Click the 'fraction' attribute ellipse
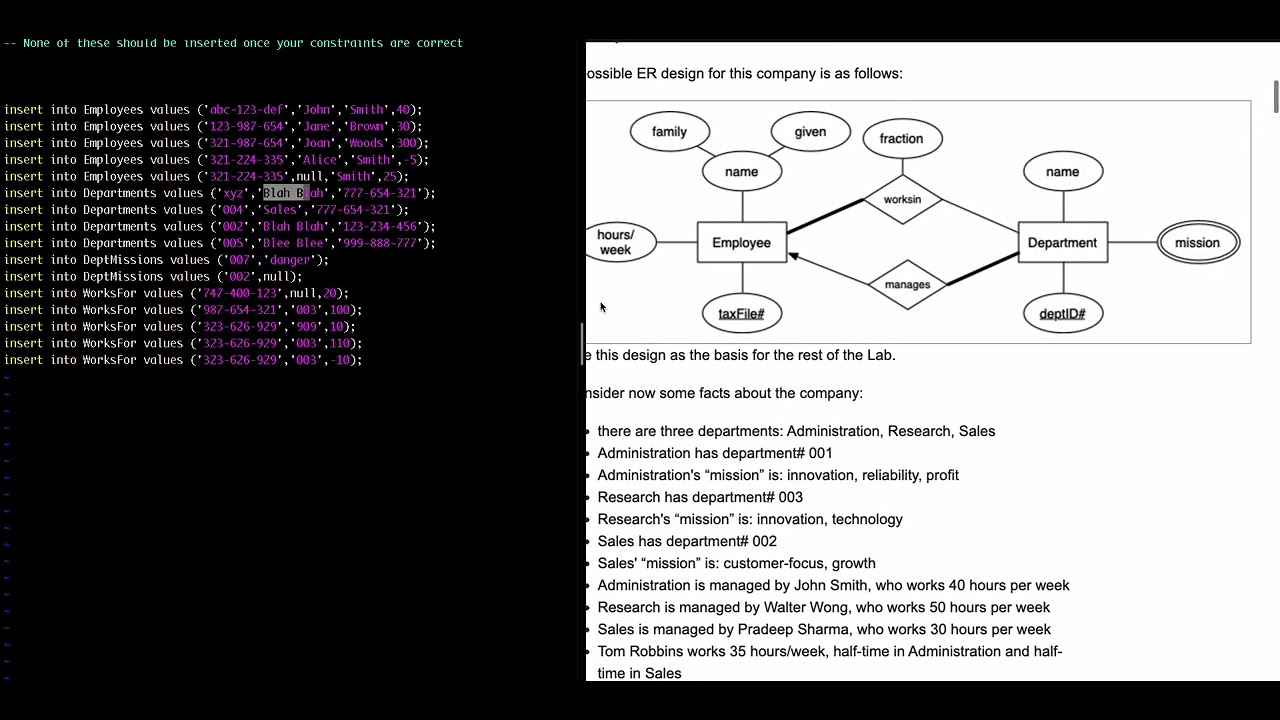1280x720 pixels. (x=902, y=139)
